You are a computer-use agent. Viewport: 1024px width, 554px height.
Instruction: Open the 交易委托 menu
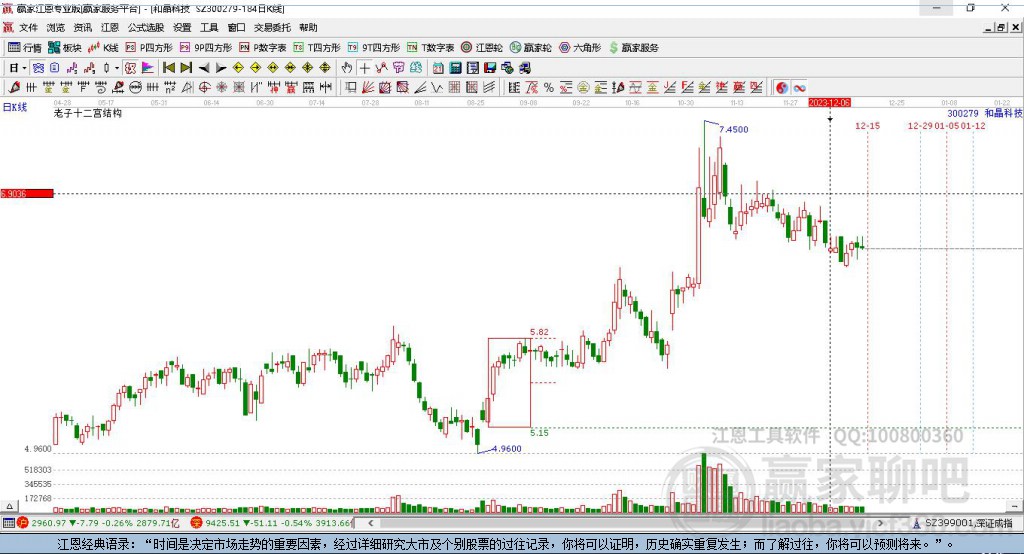(x=272, y=27)
